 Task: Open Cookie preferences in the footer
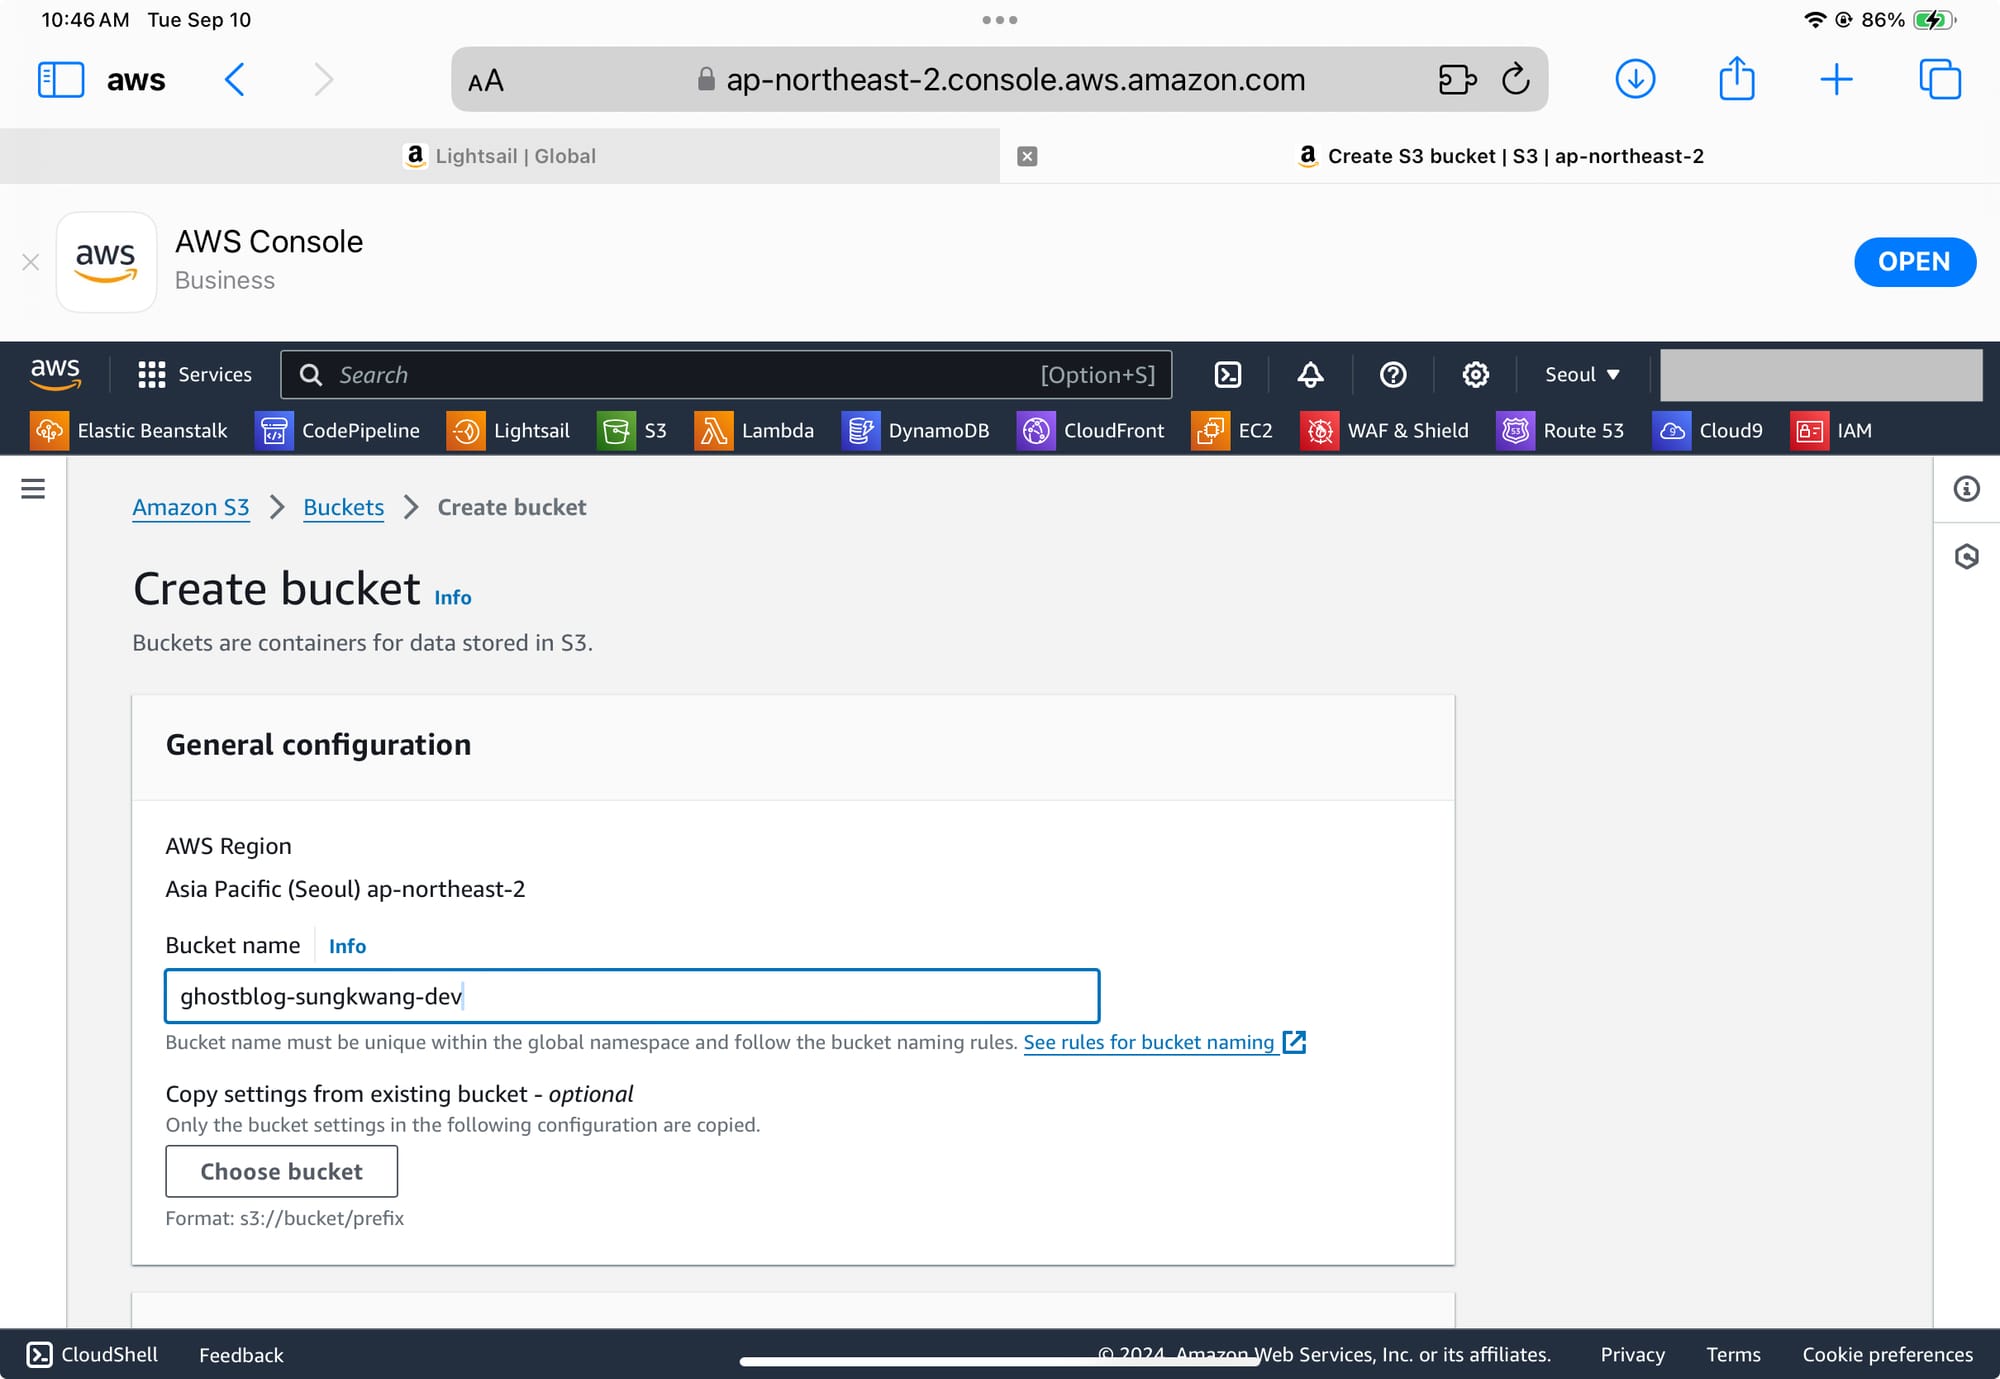click(1887, 1355)
